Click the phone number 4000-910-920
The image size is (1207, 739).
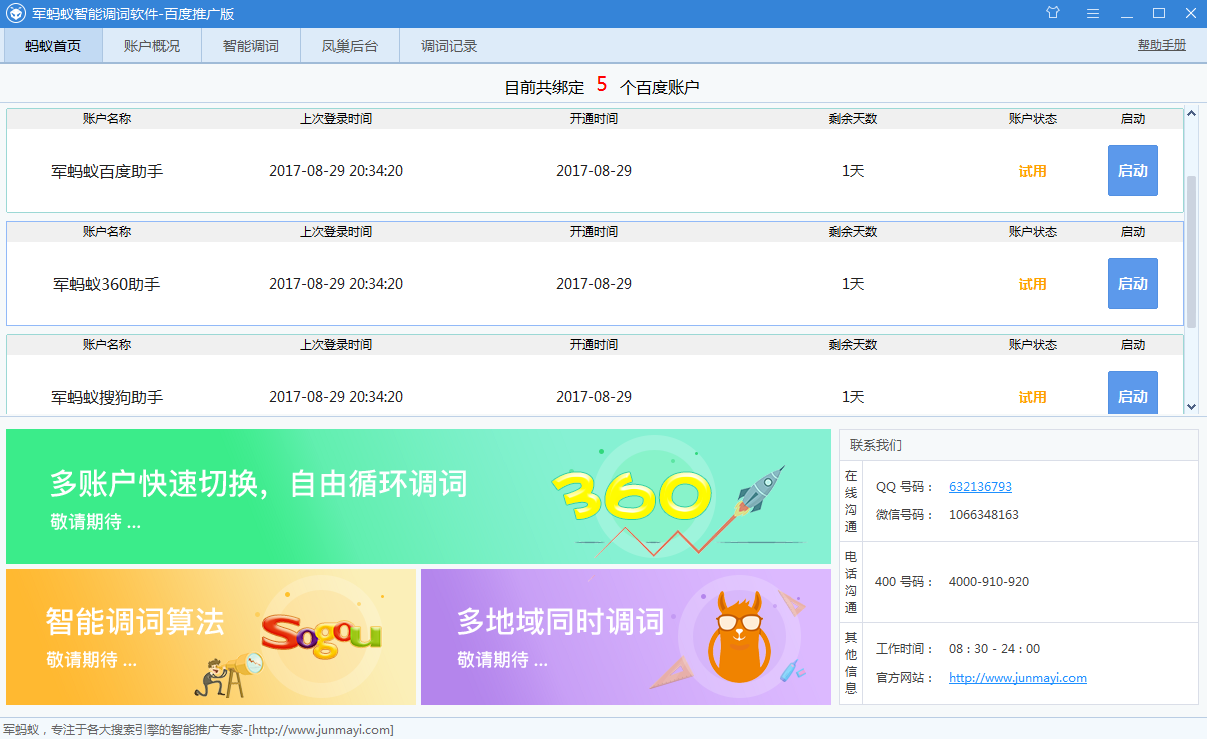tap(989, 582)
